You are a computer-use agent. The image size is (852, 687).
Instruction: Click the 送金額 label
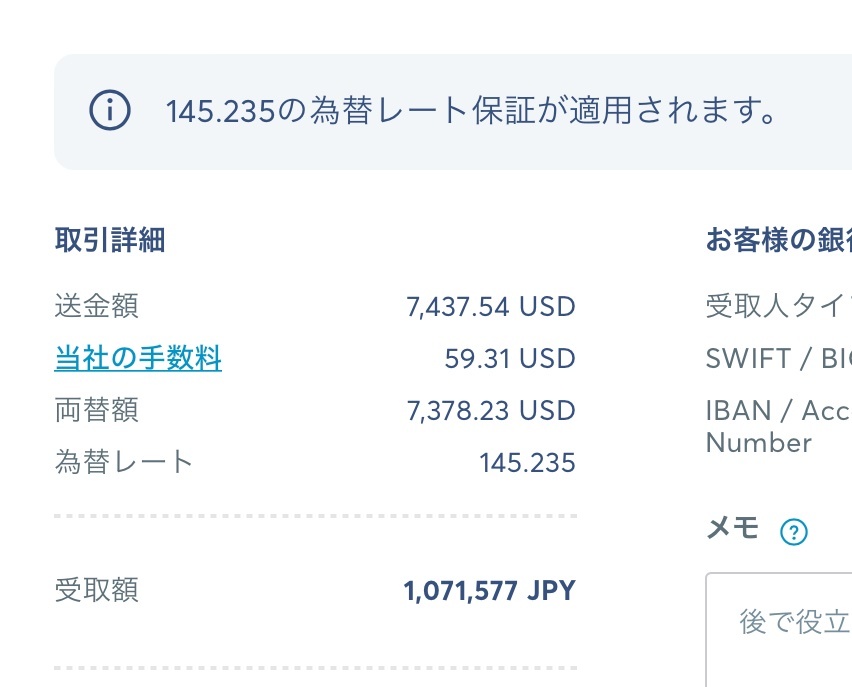pyautogui.click(x=96, y=306)
